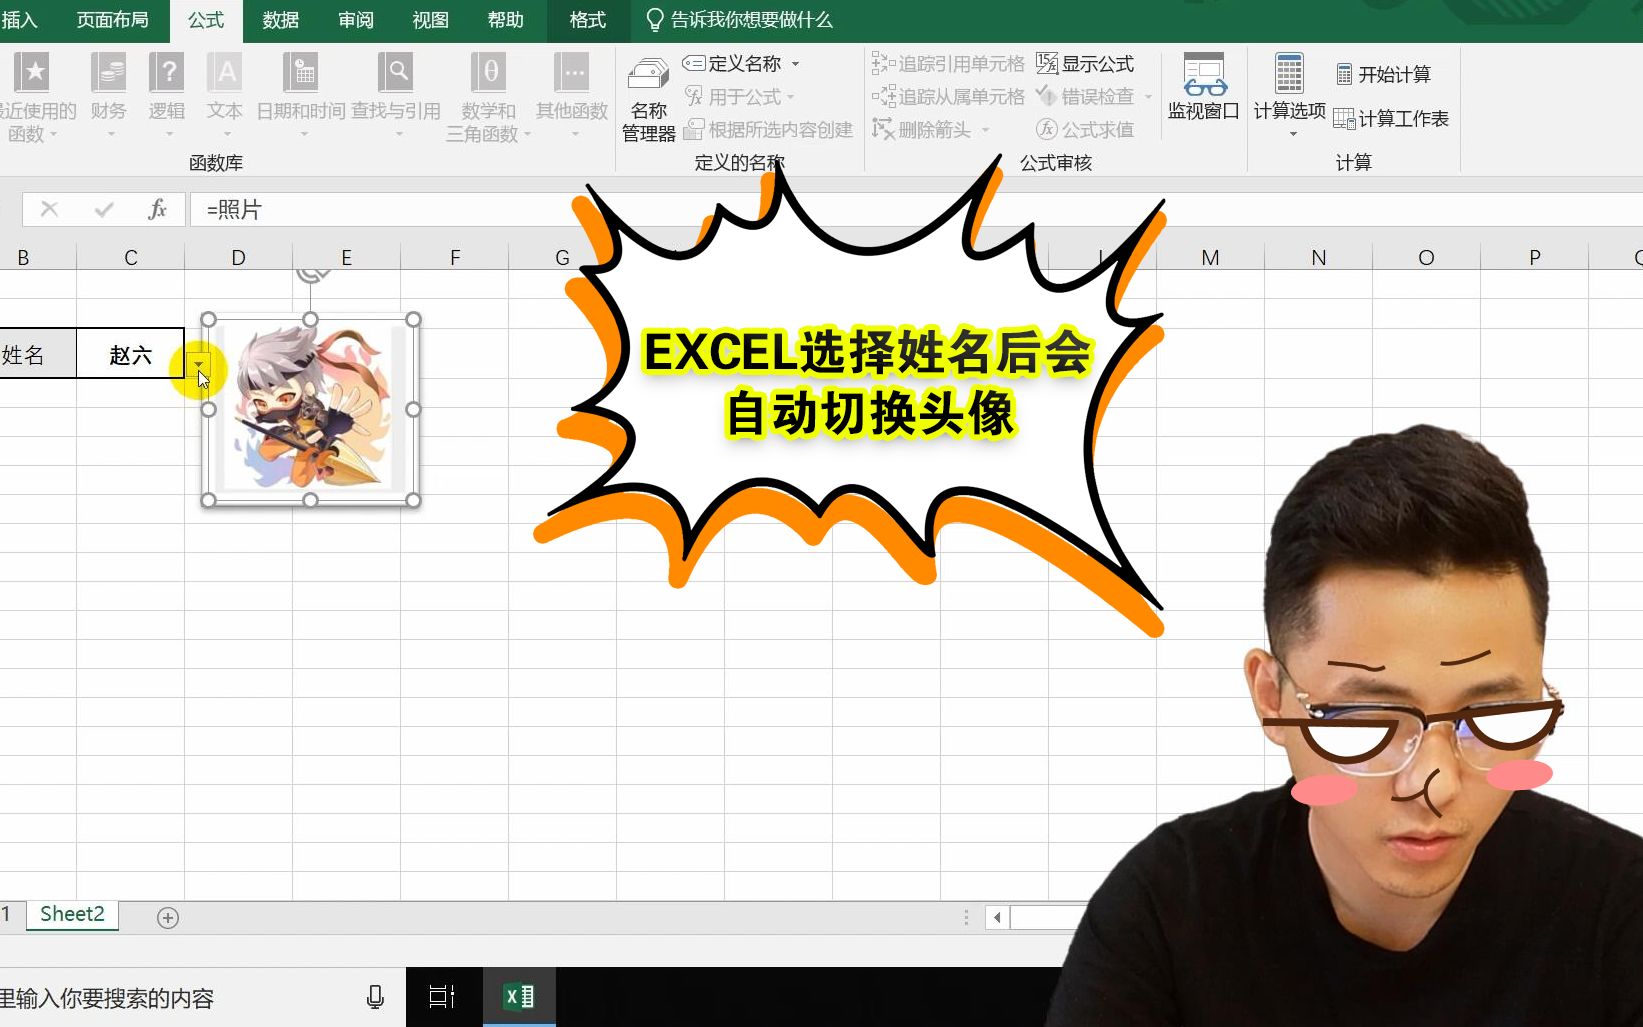Cancel formula entry with the X icon
This screenshot has width=1643, height=1027.
click(x=49, y=209)
